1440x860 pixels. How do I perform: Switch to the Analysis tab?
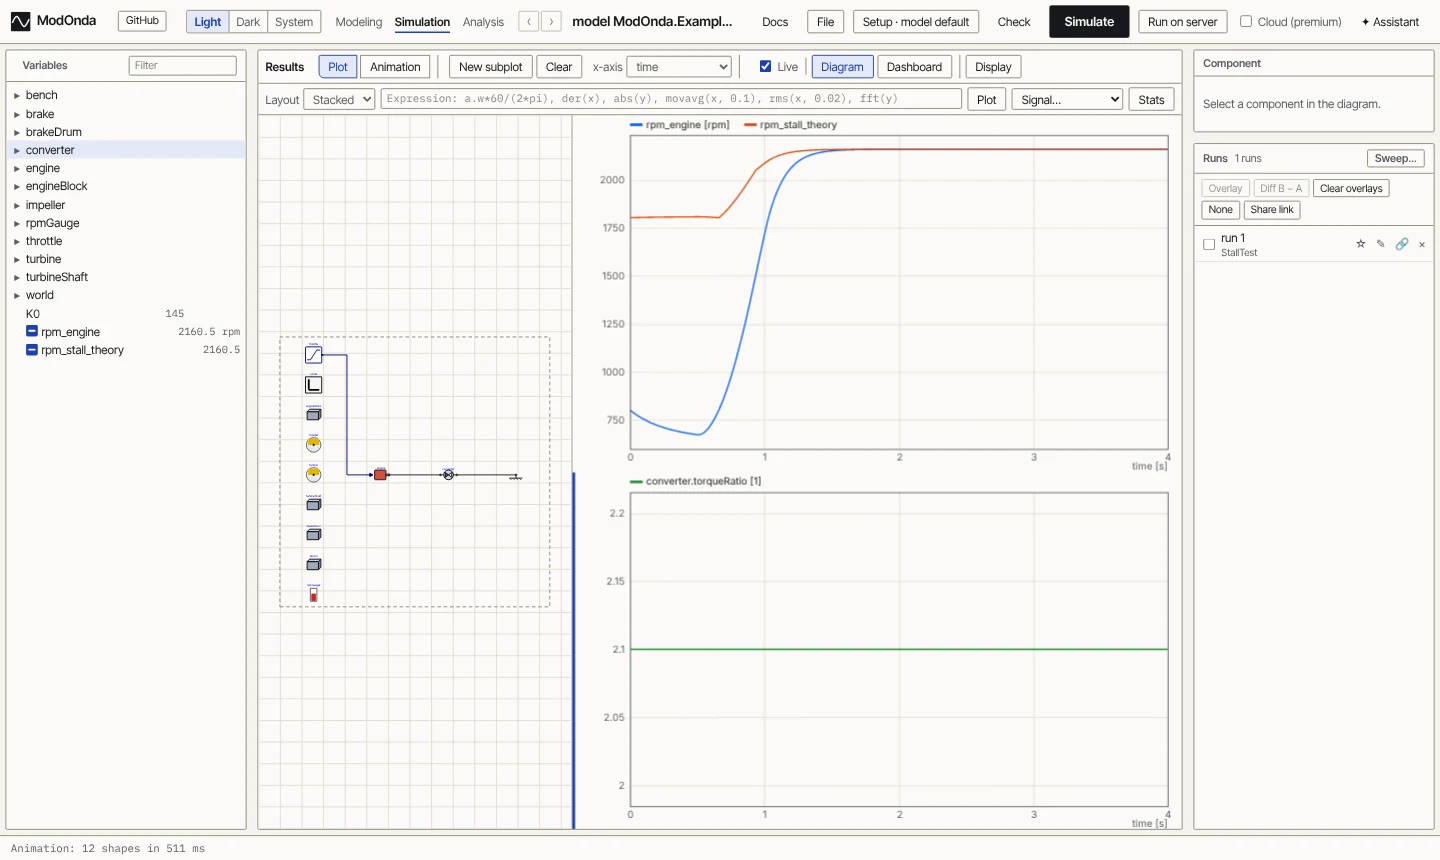(x=483, y=22)
